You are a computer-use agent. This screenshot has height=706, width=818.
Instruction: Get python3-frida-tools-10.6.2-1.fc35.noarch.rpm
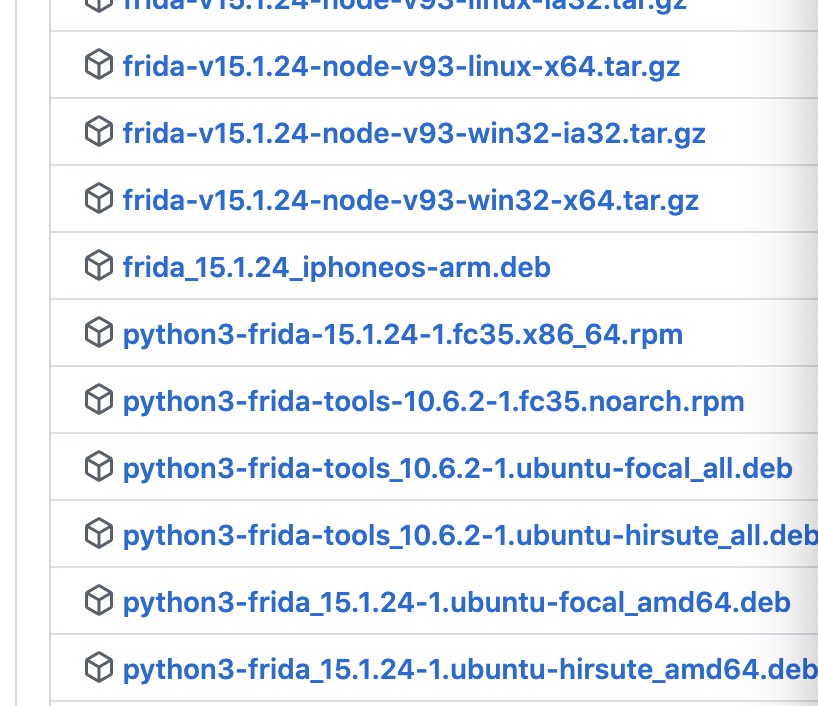[x=433, y=402]
